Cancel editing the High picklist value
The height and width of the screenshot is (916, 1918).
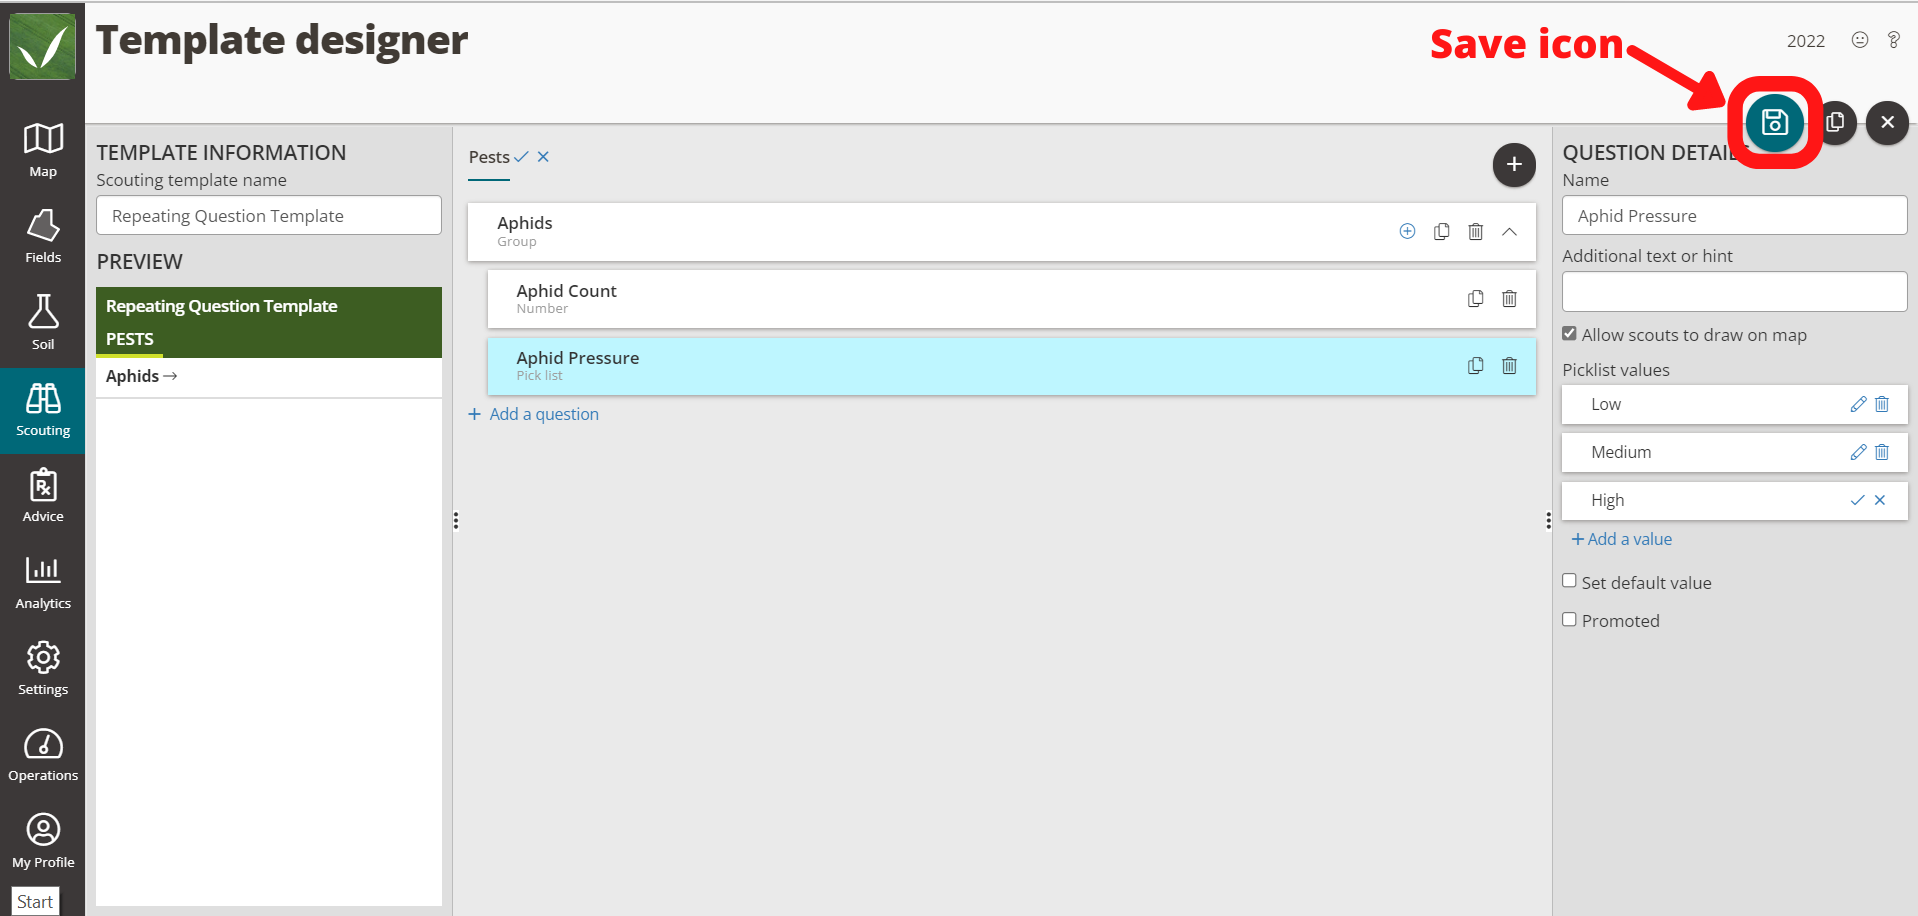click(x=1880, y=500)
